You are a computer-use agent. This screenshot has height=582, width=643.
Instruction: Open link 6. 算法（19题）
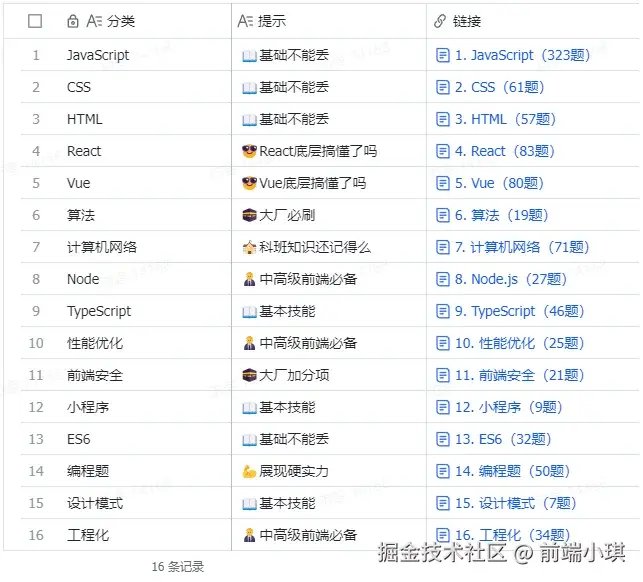point(502,215)
